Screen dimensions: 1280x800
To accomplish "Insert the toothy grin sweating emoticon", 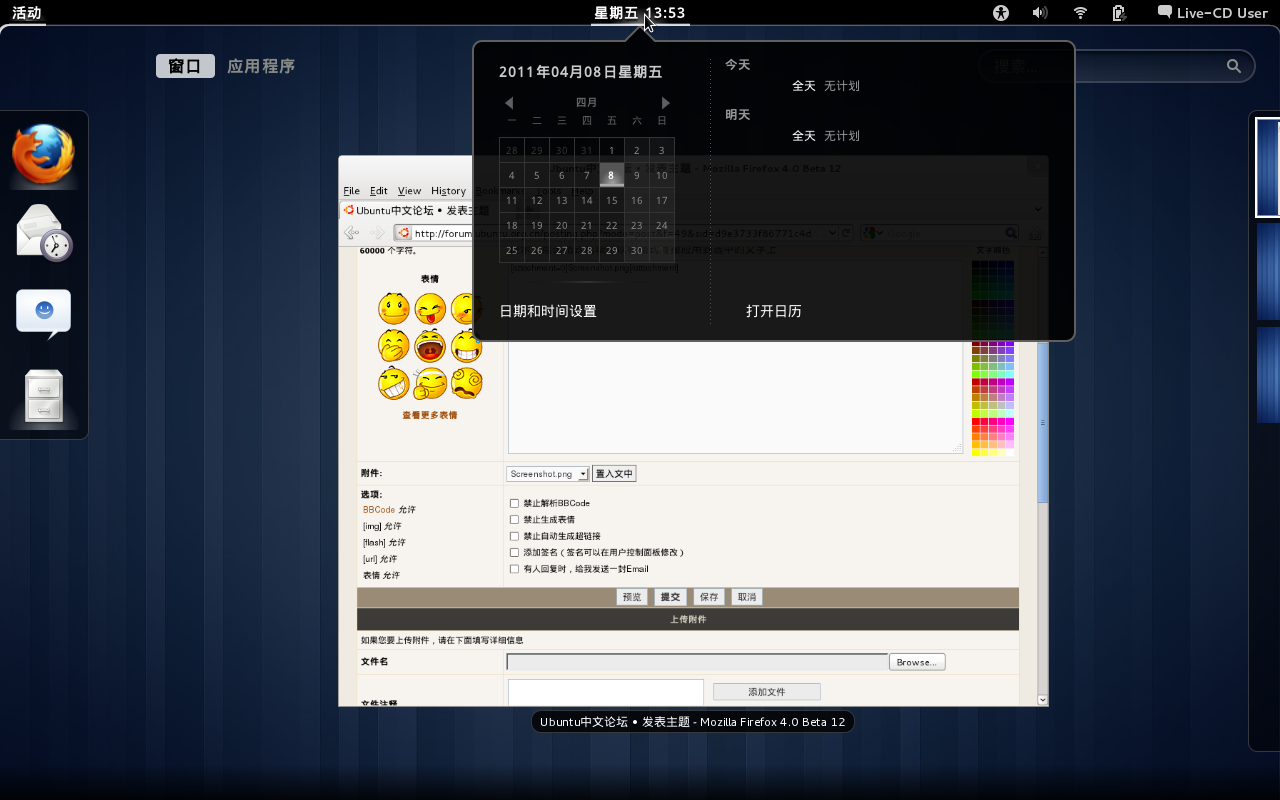I will [467, 346].
